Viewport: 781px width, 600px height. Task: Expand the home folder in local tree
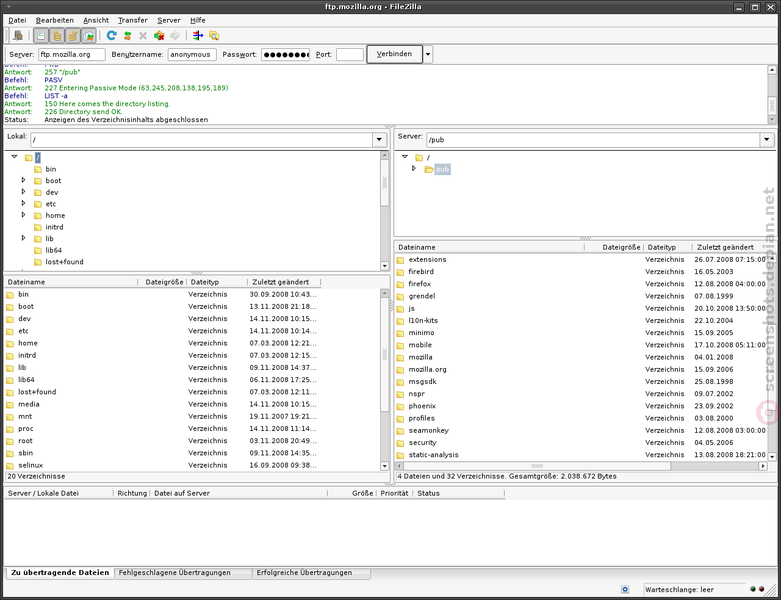pyautogui.click(x=23, y=215)
